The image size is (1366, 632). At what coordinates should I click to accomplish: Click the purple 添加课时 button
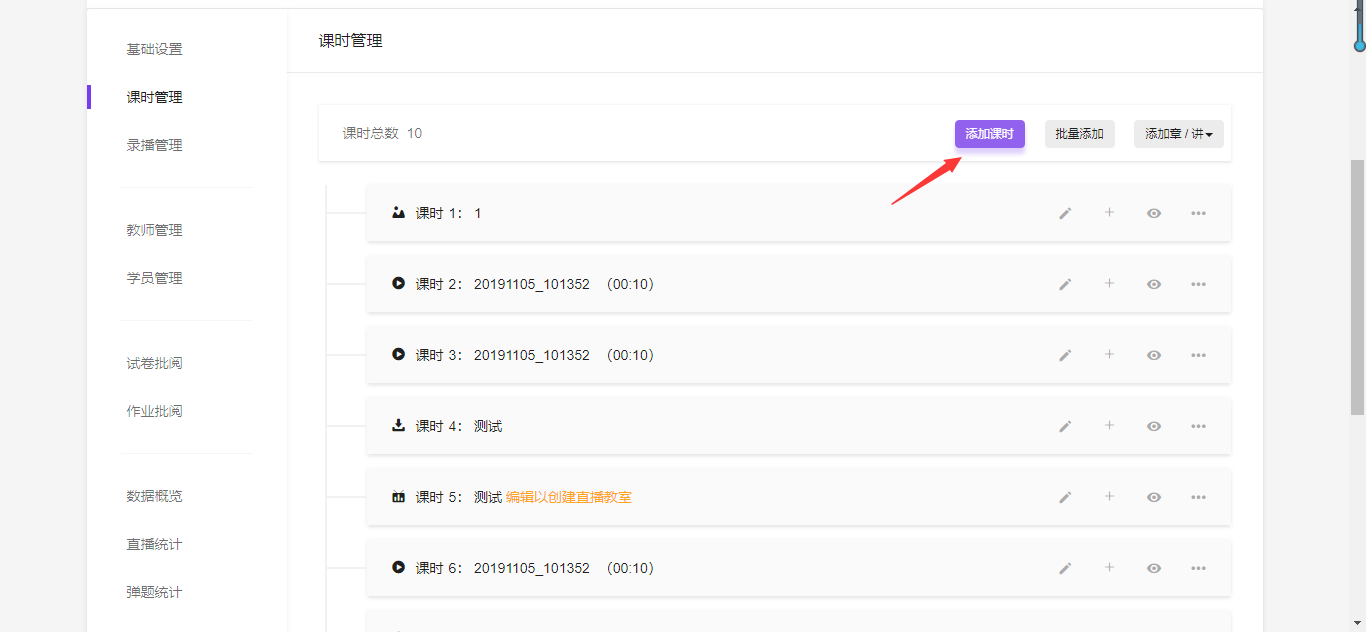click(x=989, y=134)
